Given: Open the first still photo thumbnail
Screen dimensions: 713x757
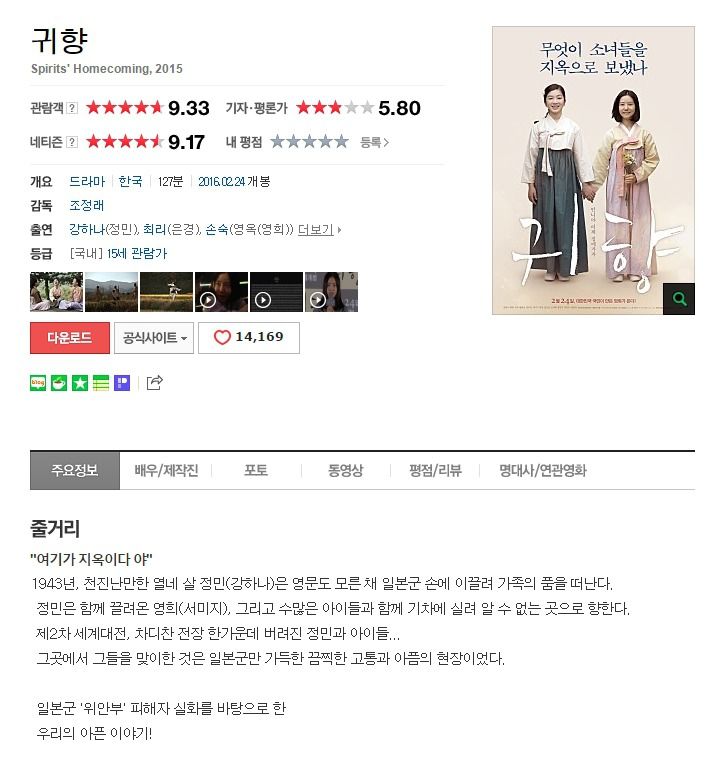Looking at the screenshot, I should tap(56, 292).
